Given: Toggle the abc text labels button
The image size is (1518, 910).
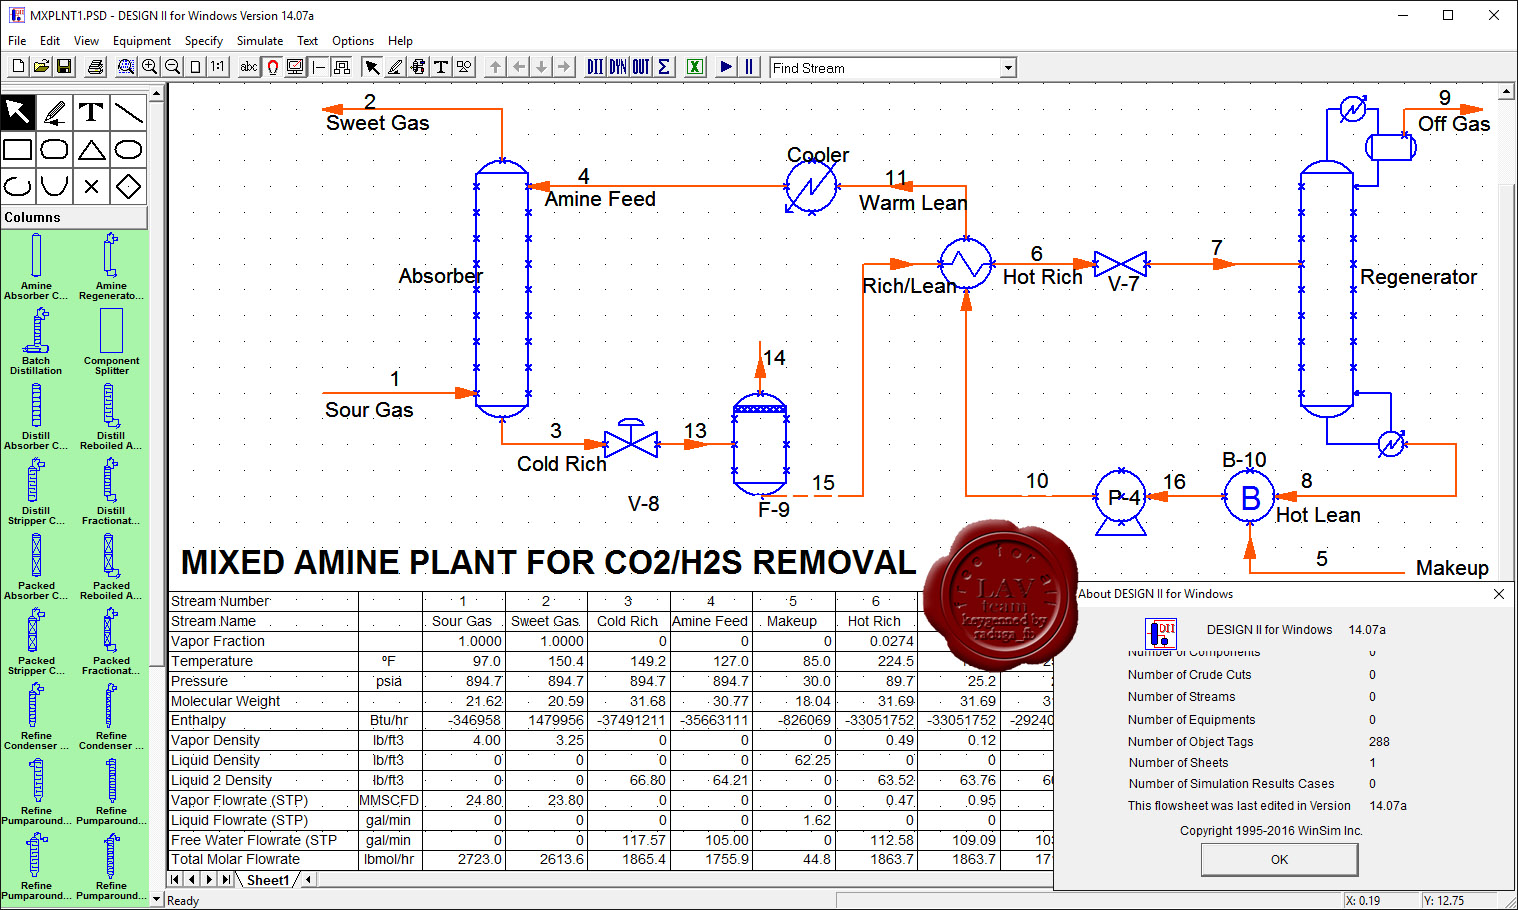Looking at the screenshot, I should [249, 67].
